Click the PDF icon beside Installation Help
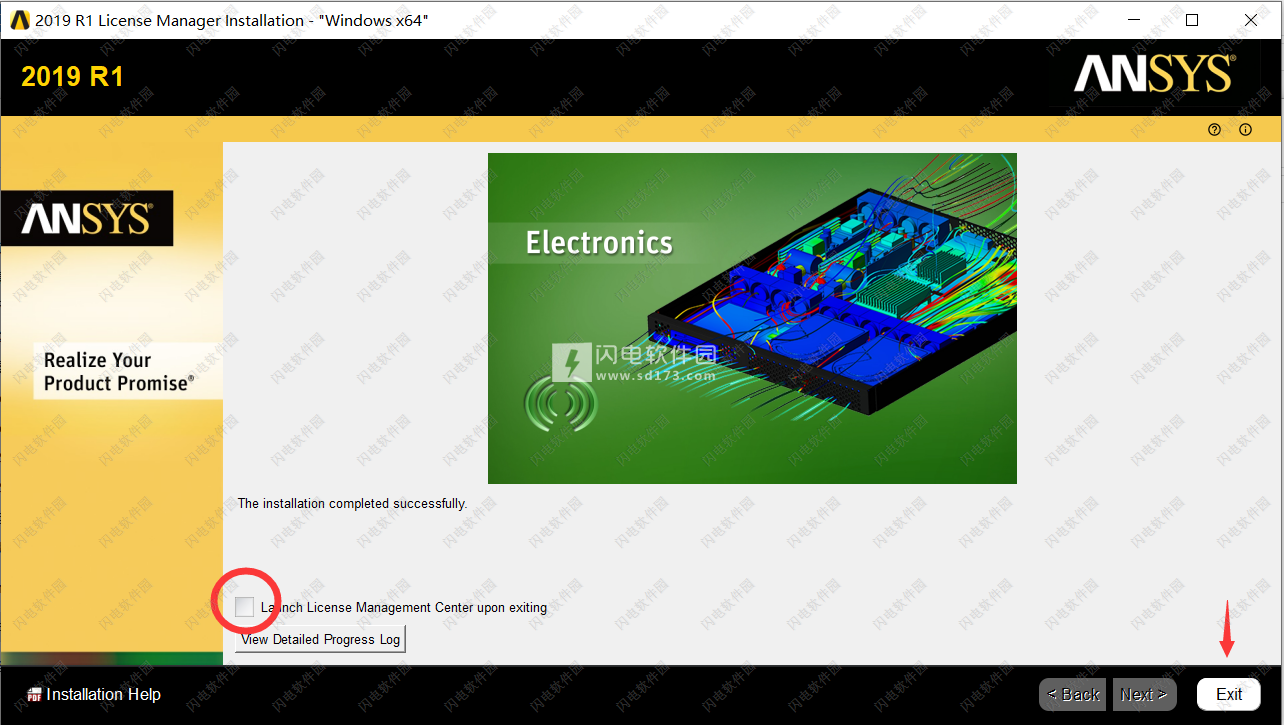The width and height of the screenshot is (1284, 725). click(x=34, y=694)
